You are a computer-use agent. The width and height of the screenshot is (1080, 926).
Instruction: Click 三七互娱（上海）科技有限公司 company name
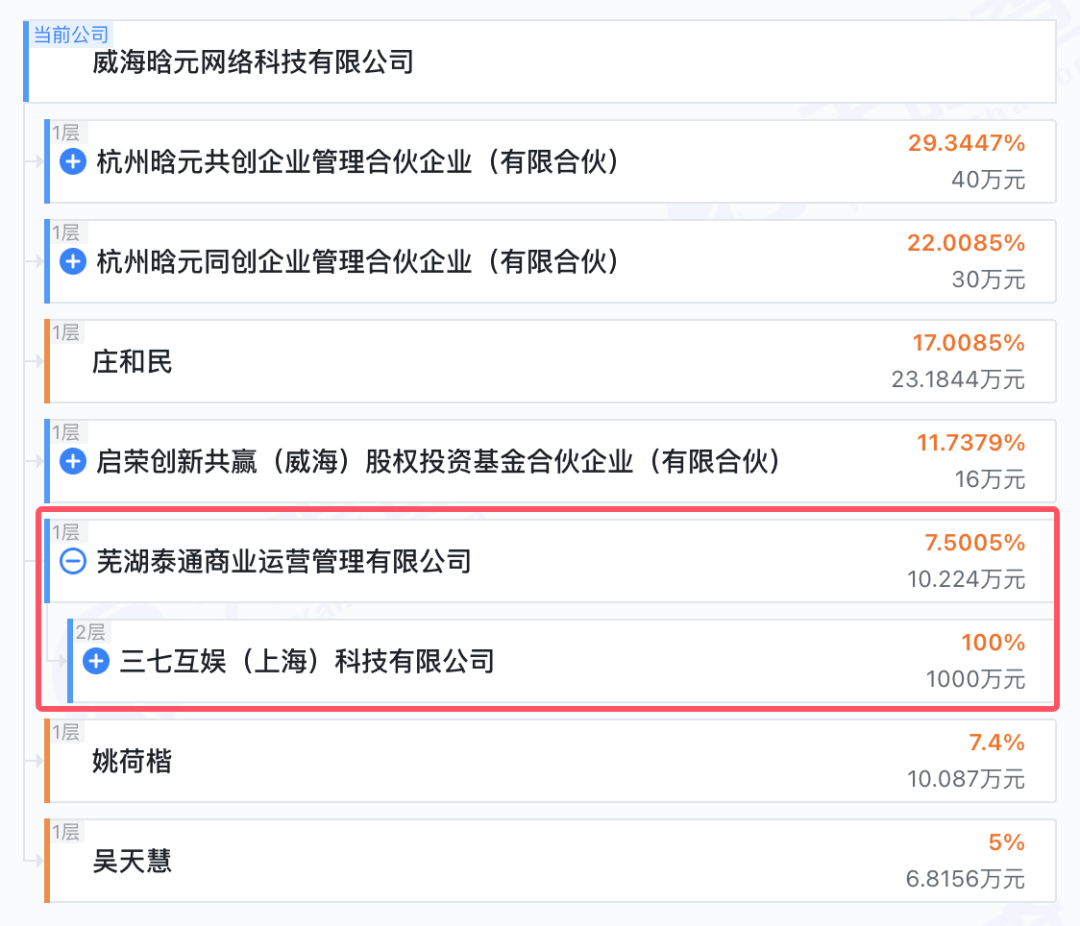pyautogui.click(x=307, y=661)
